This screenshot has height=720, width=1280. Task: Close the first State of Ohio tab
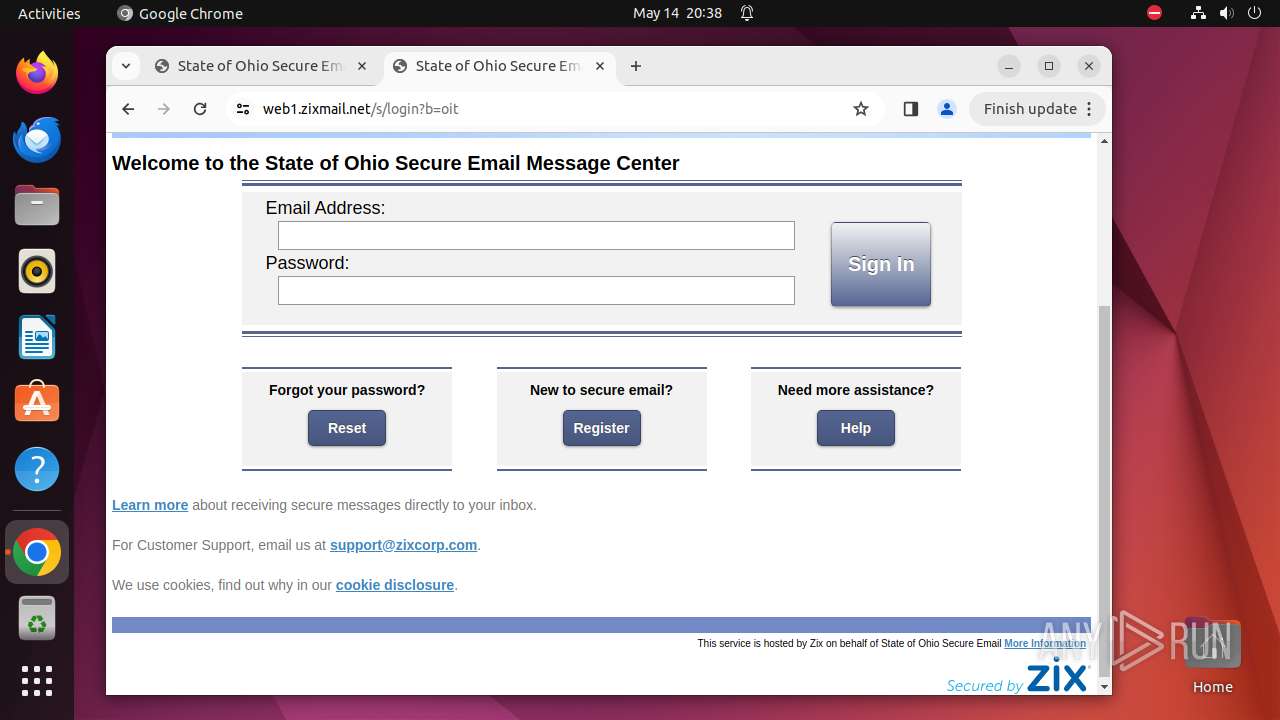(362, 66)
